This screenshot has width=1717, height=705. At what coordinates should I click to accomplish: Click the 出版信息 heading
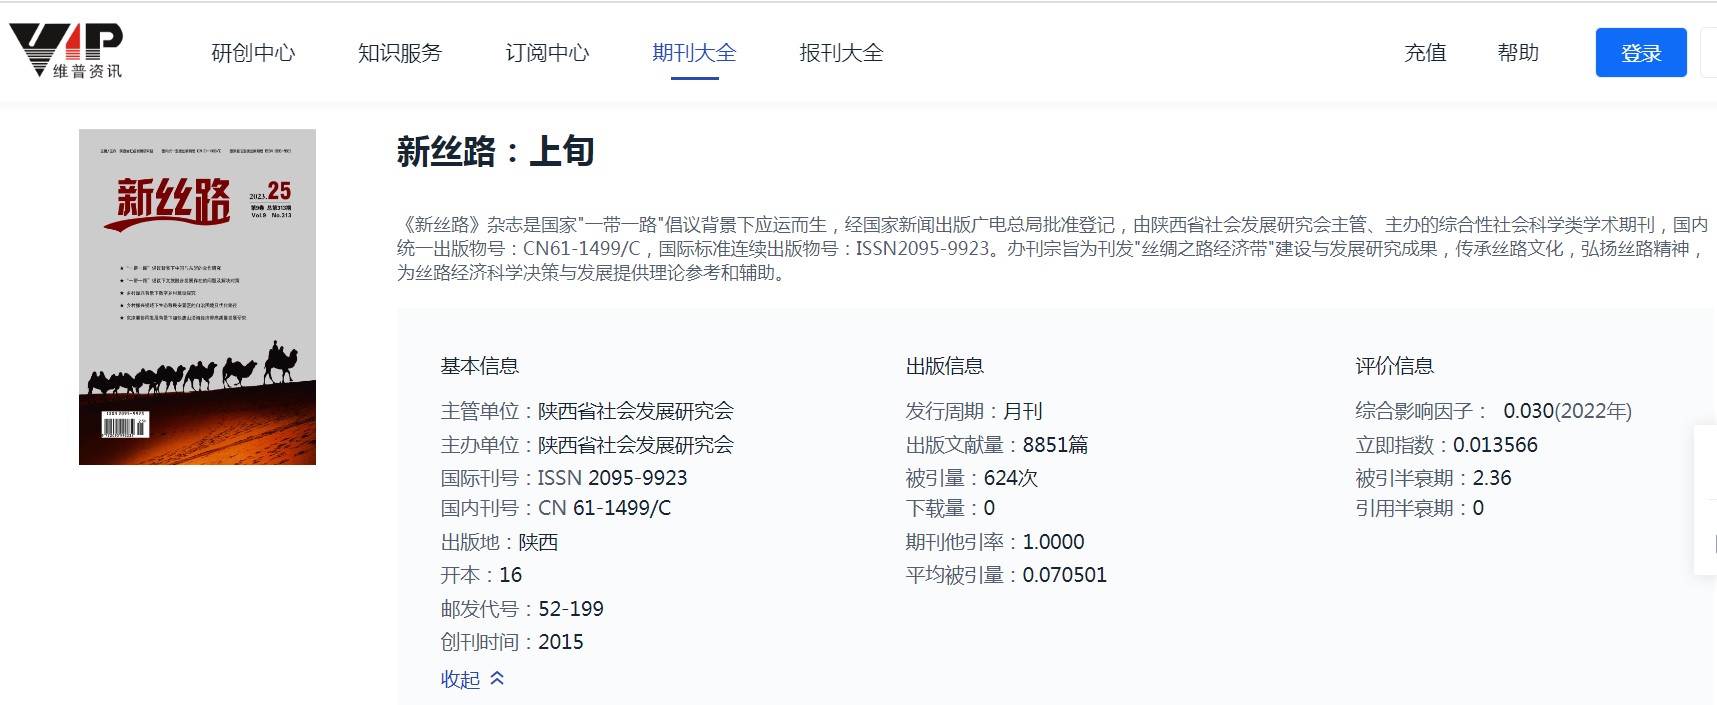point(945,366)
